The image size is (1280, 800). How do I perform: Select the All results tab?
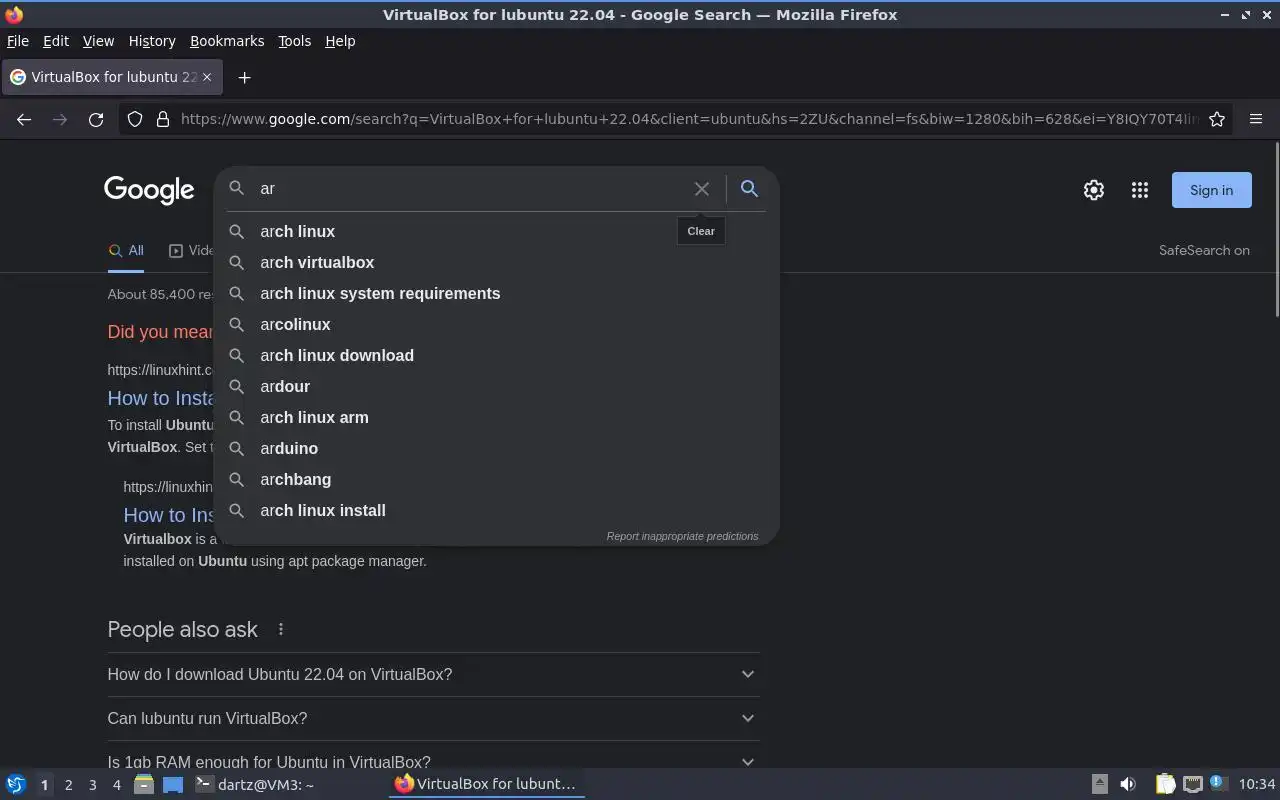tap(126, 251)
